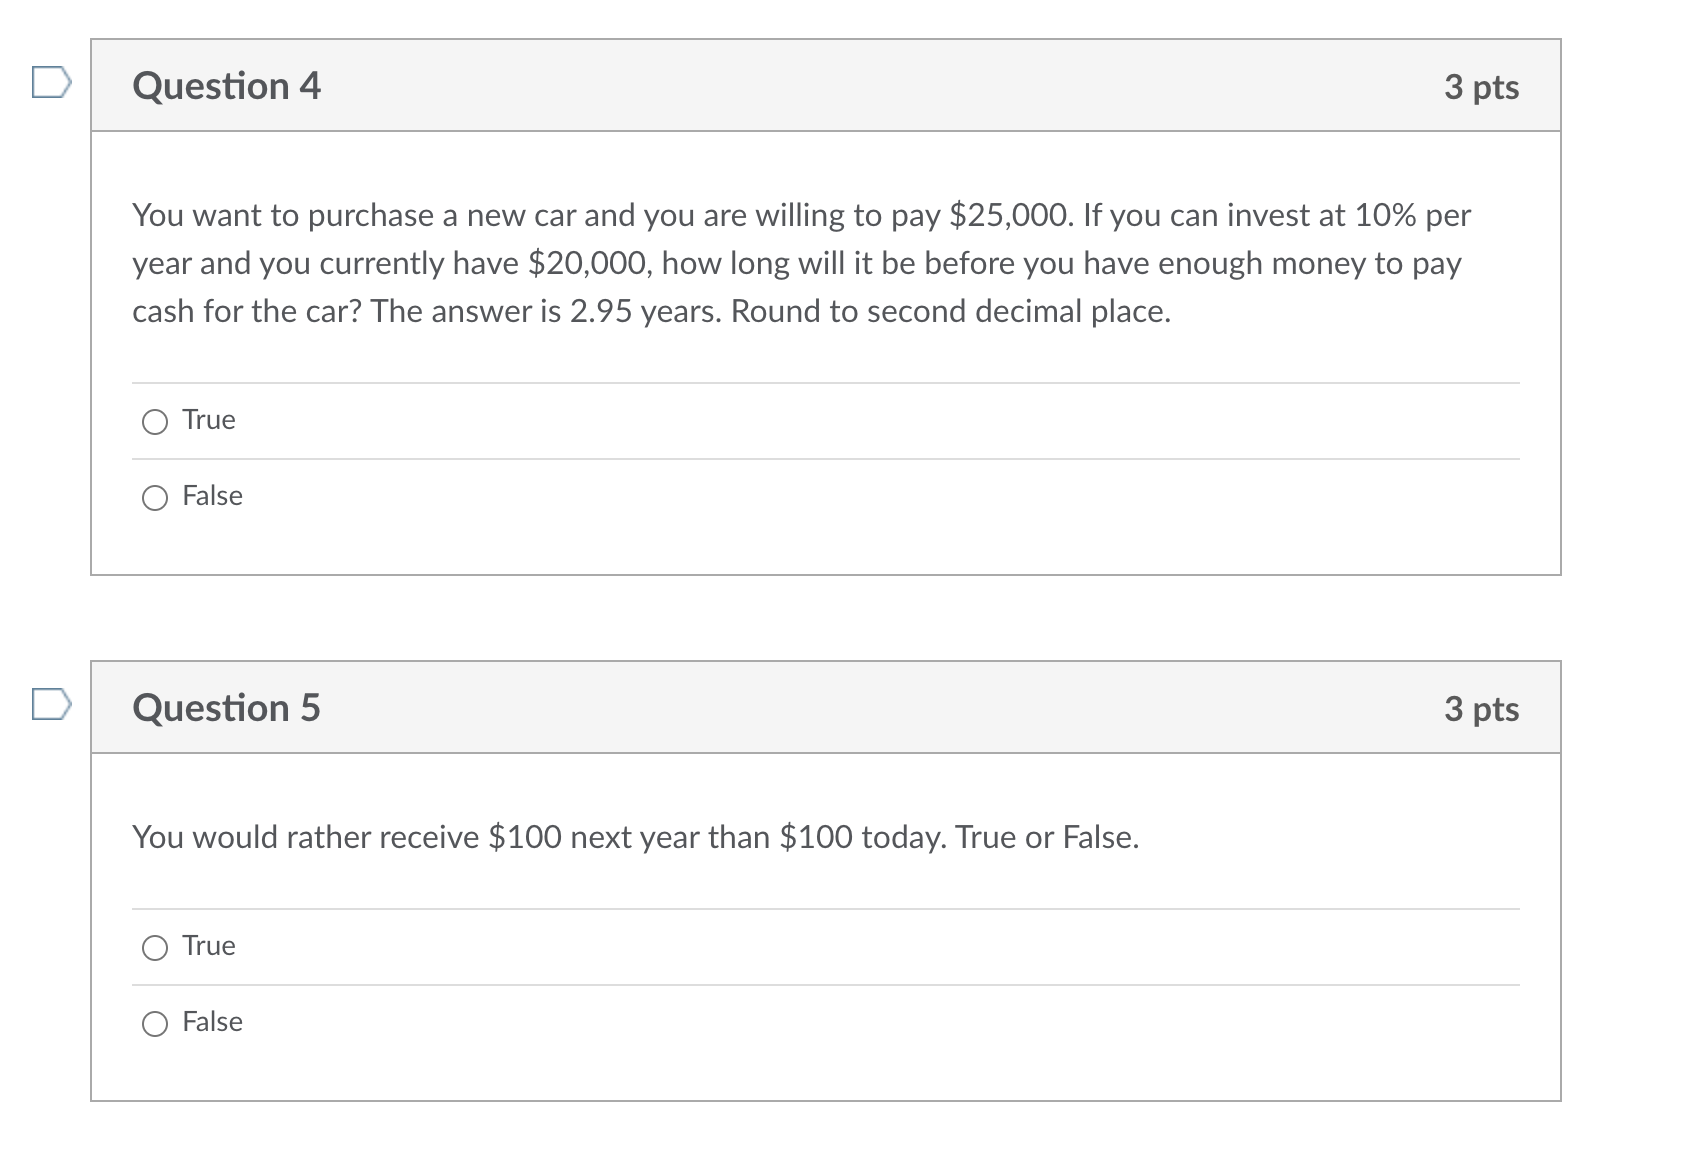The width and height of the screenshot is (1688, 1168).
Task: Flag Question 4 with the bookmark icon
Action: tap(51, 83)
